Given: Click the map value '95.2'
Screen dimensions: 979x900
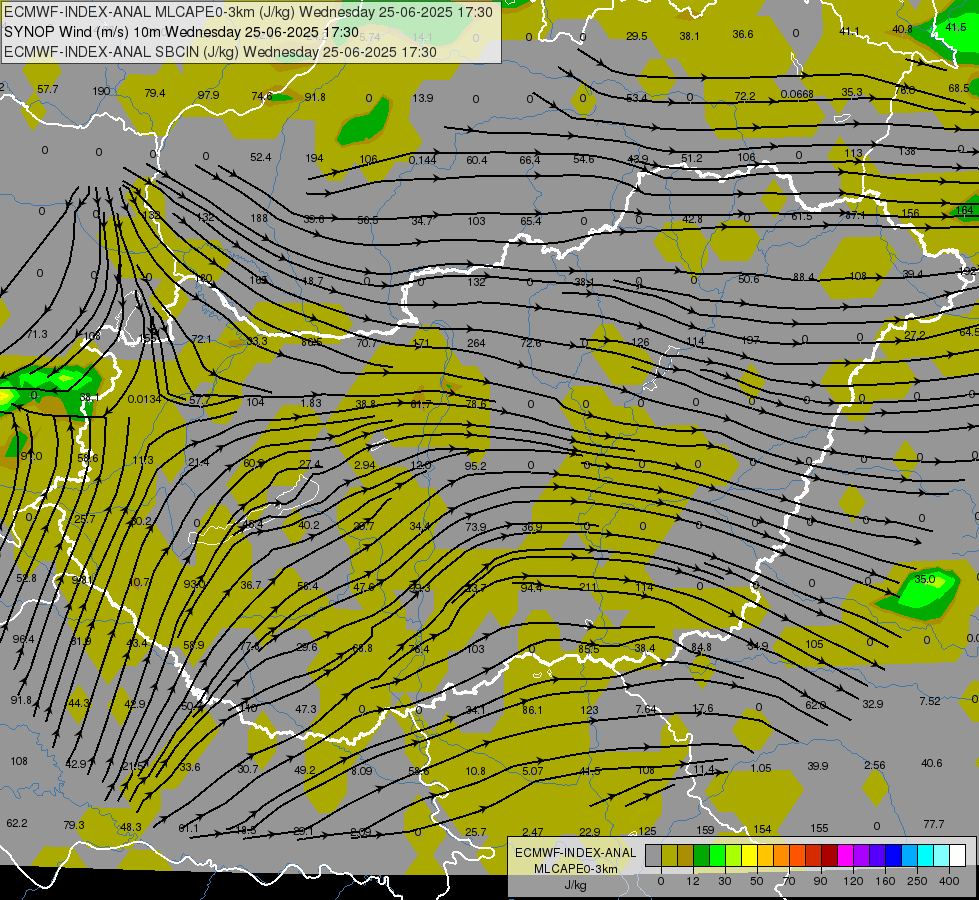Looking at the screenshot, I should [475, 466].
